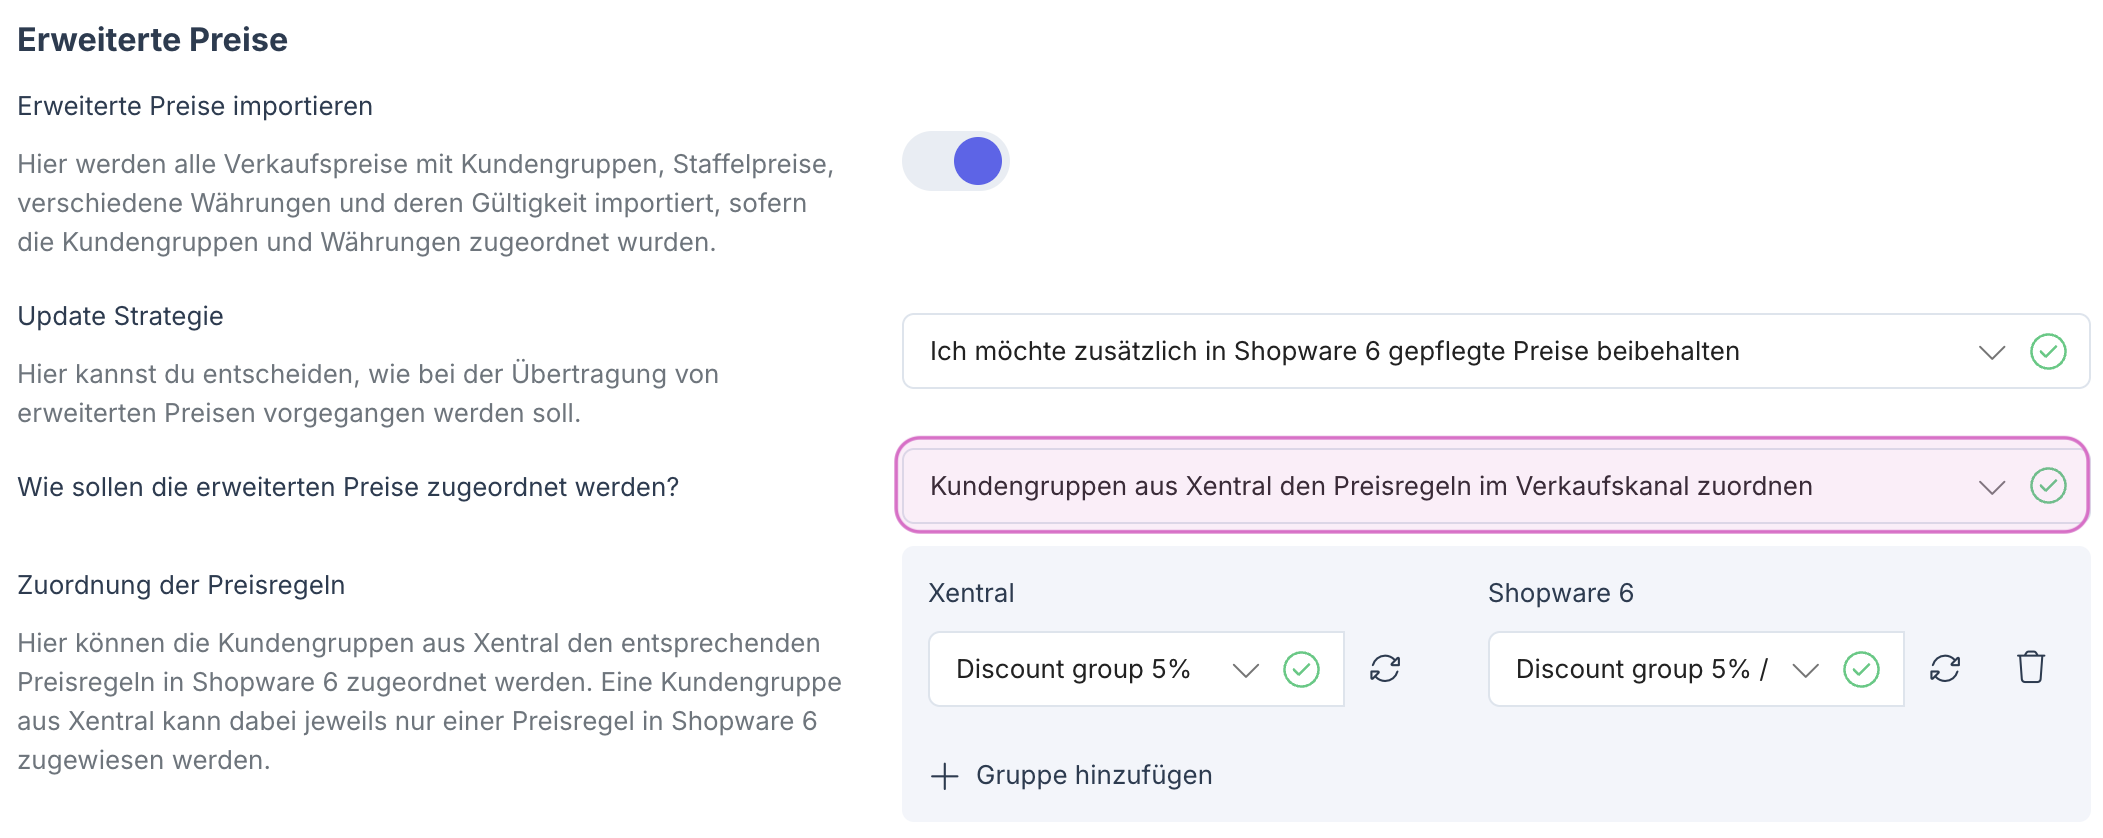Click the plus icon to add group
Image resolution: width=2103 pixels, height=838 pixels.
944,776
